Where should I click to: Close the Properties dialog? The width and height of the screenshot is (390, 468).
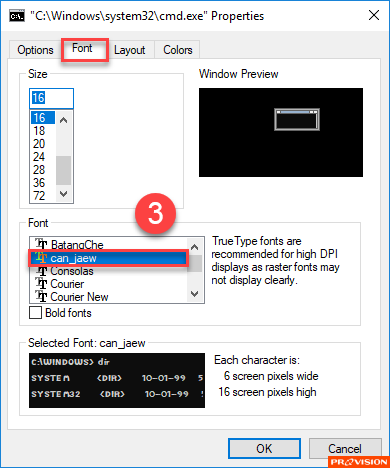click(x=374, y=15)
